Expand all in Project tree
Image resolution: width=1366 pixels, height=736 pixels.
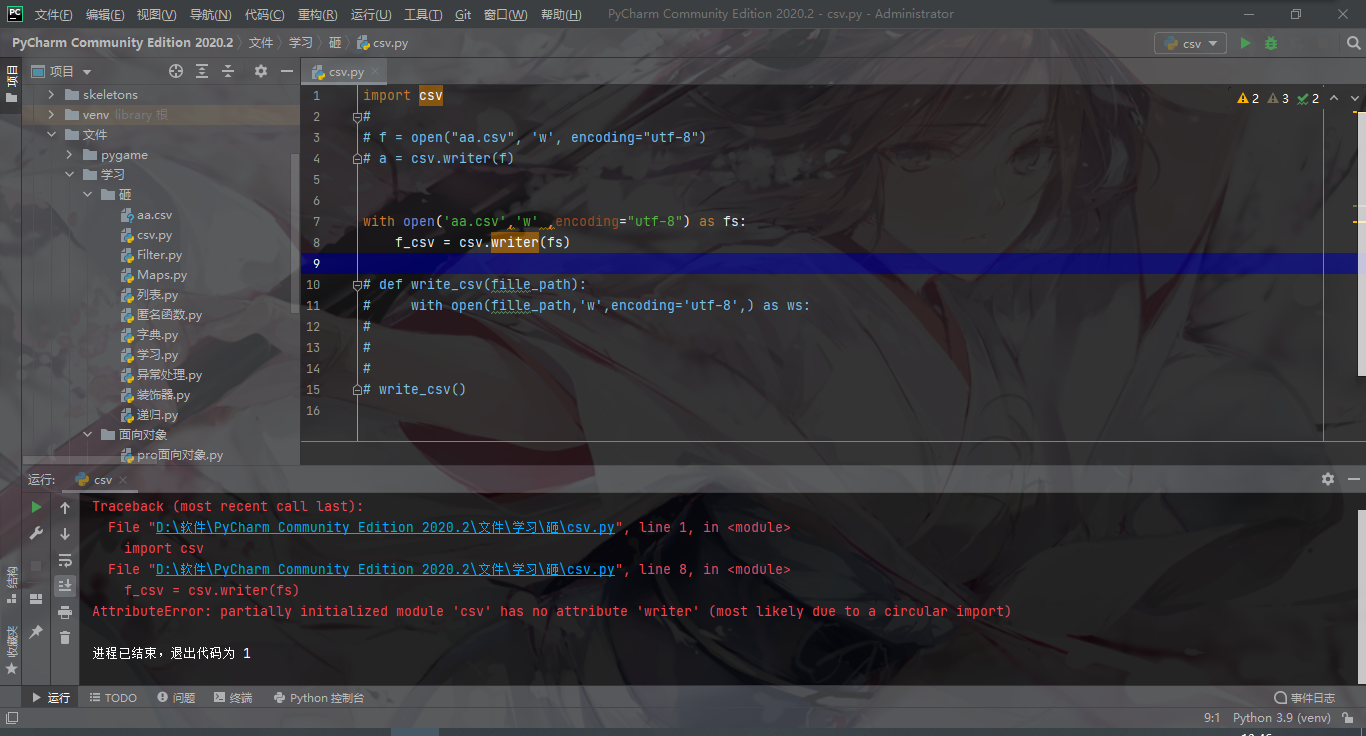pyautogui.click(x=202, y=70)
